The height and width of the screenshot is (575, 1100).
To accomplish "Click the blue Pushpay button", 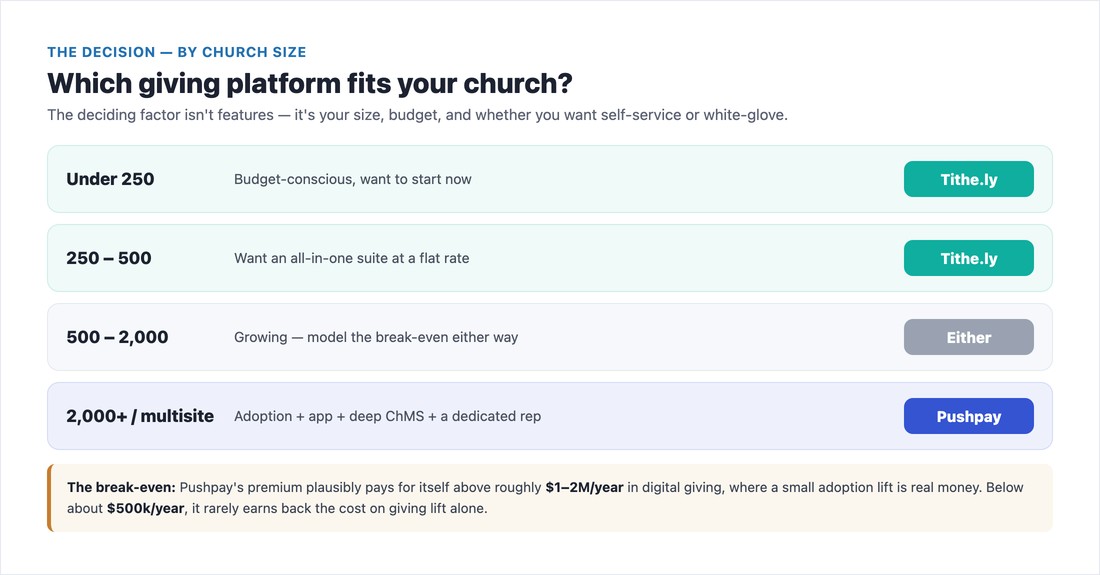I will (x=968, y=417).
